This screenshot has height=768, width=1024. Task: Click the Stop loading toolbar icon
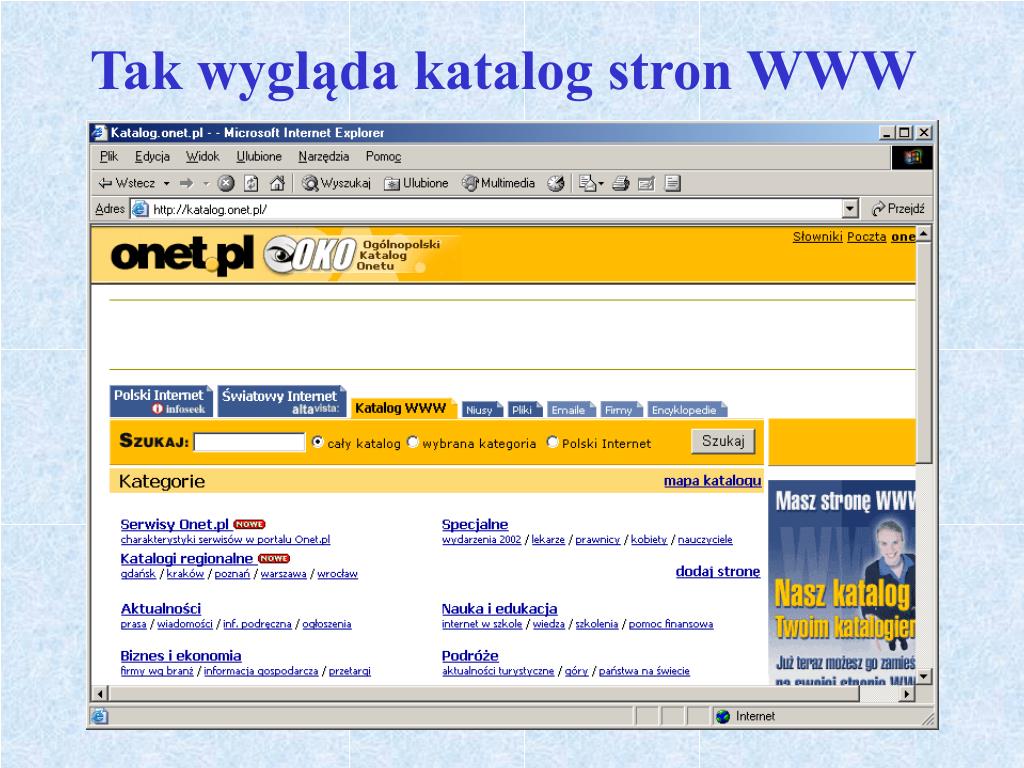[226, 184]
